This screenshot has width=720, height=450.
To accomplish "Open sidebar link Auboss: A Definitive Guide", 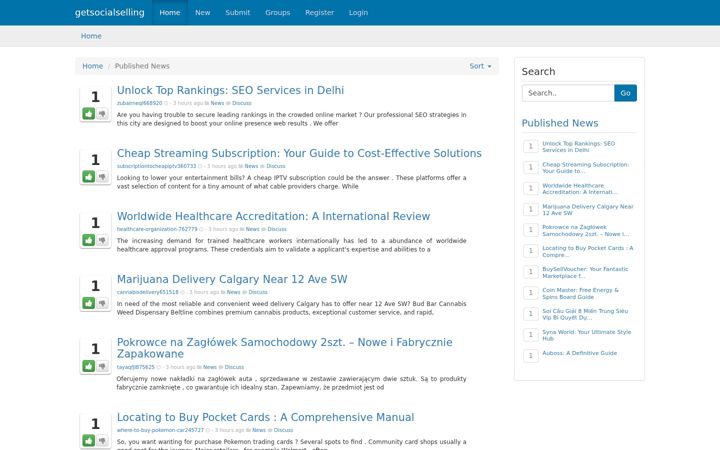I will point(579,353).
